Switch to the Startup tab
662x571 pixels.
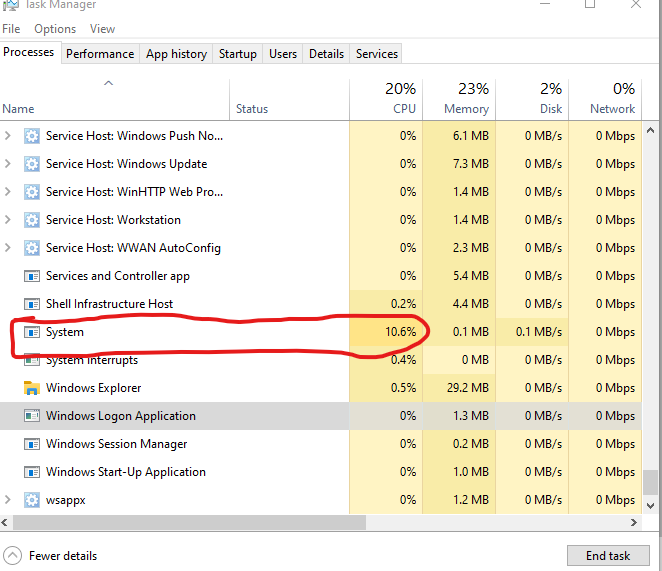[x=238, y=54]
